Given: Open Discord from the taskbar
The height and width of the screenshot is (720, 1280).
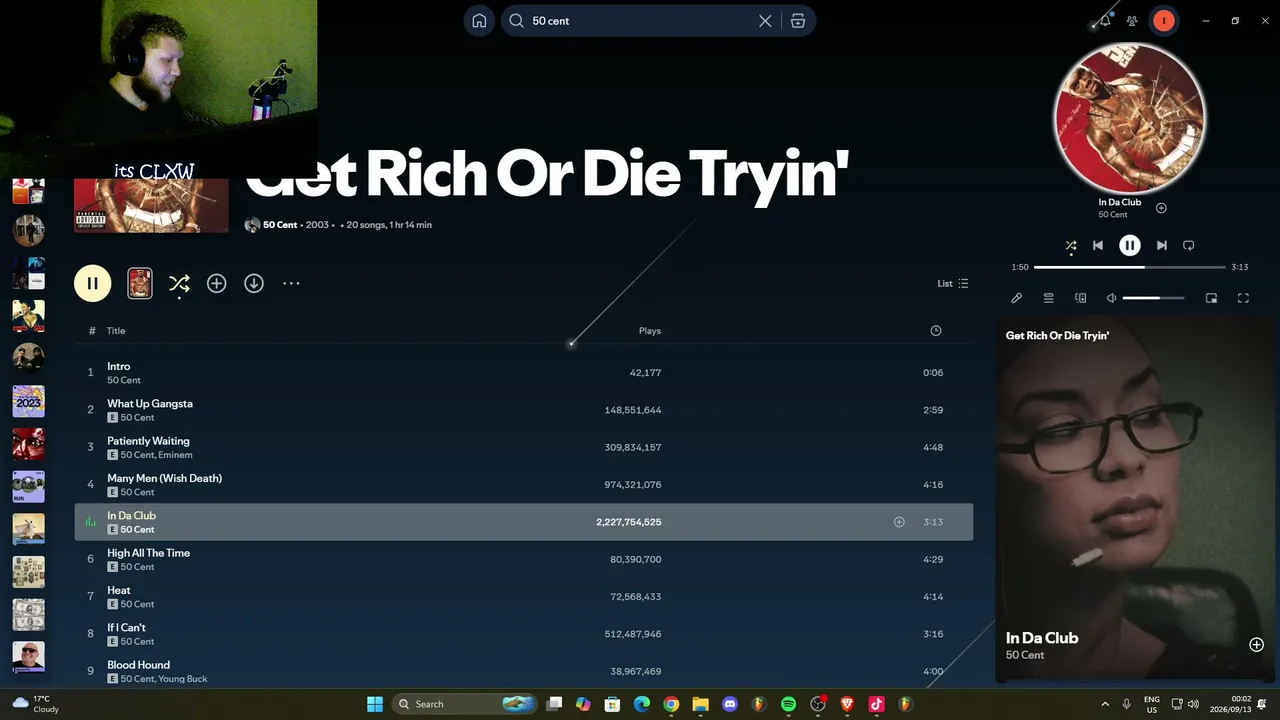Looking at the screenshot, I should coord(730,704).
